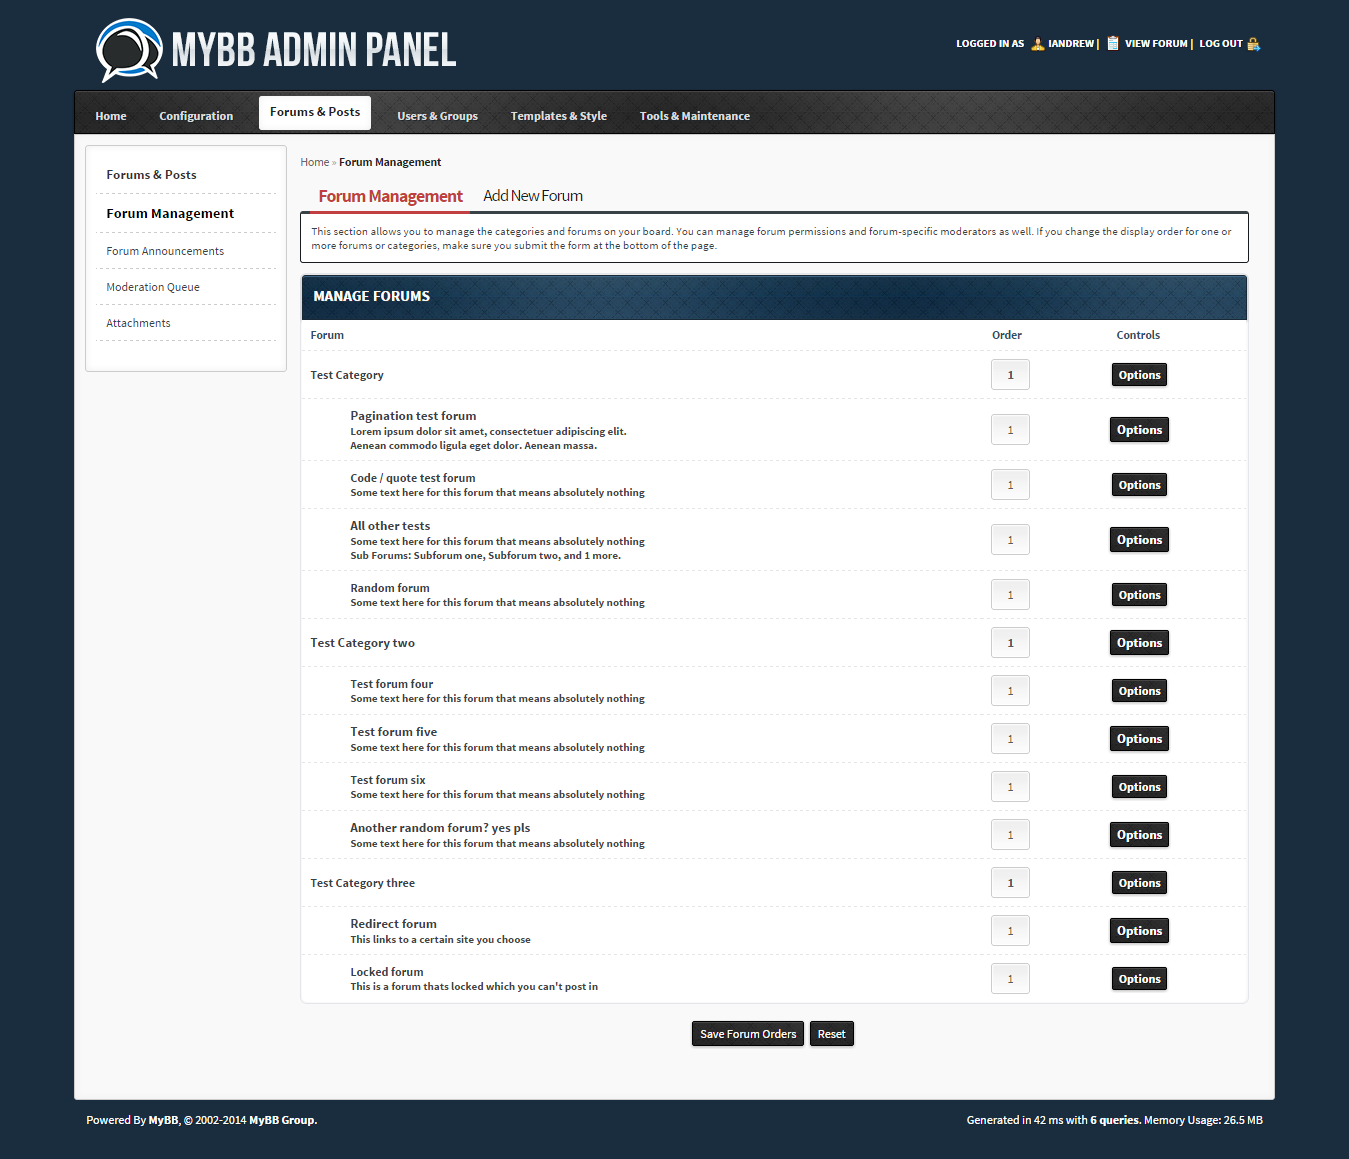Open Moderation Queue in the sidebar
The height and width of the screenshot is (1159, 1349).
point(153,287)
